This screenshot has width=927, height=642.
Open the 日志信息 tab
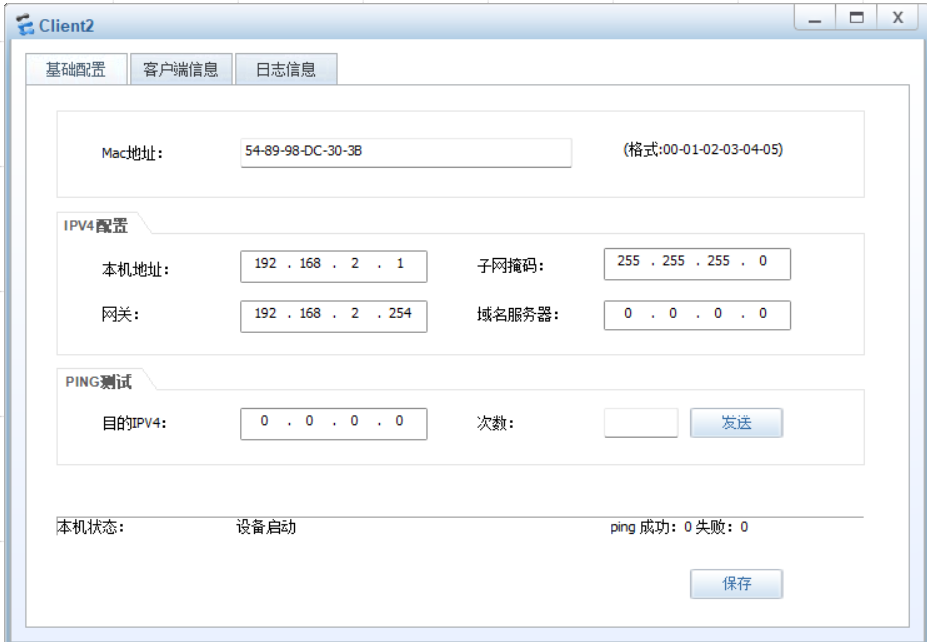click(286, 69)
